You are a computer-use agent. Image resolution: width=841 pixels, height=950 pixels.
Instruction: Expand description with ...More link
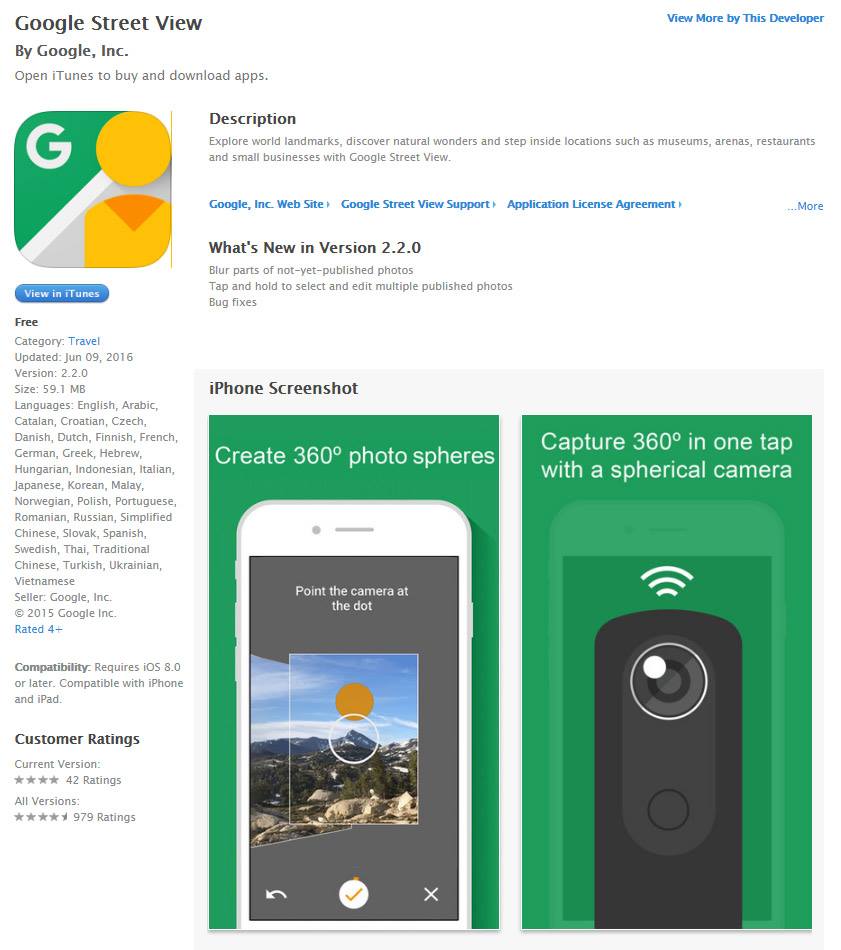[x=805, y=206]
